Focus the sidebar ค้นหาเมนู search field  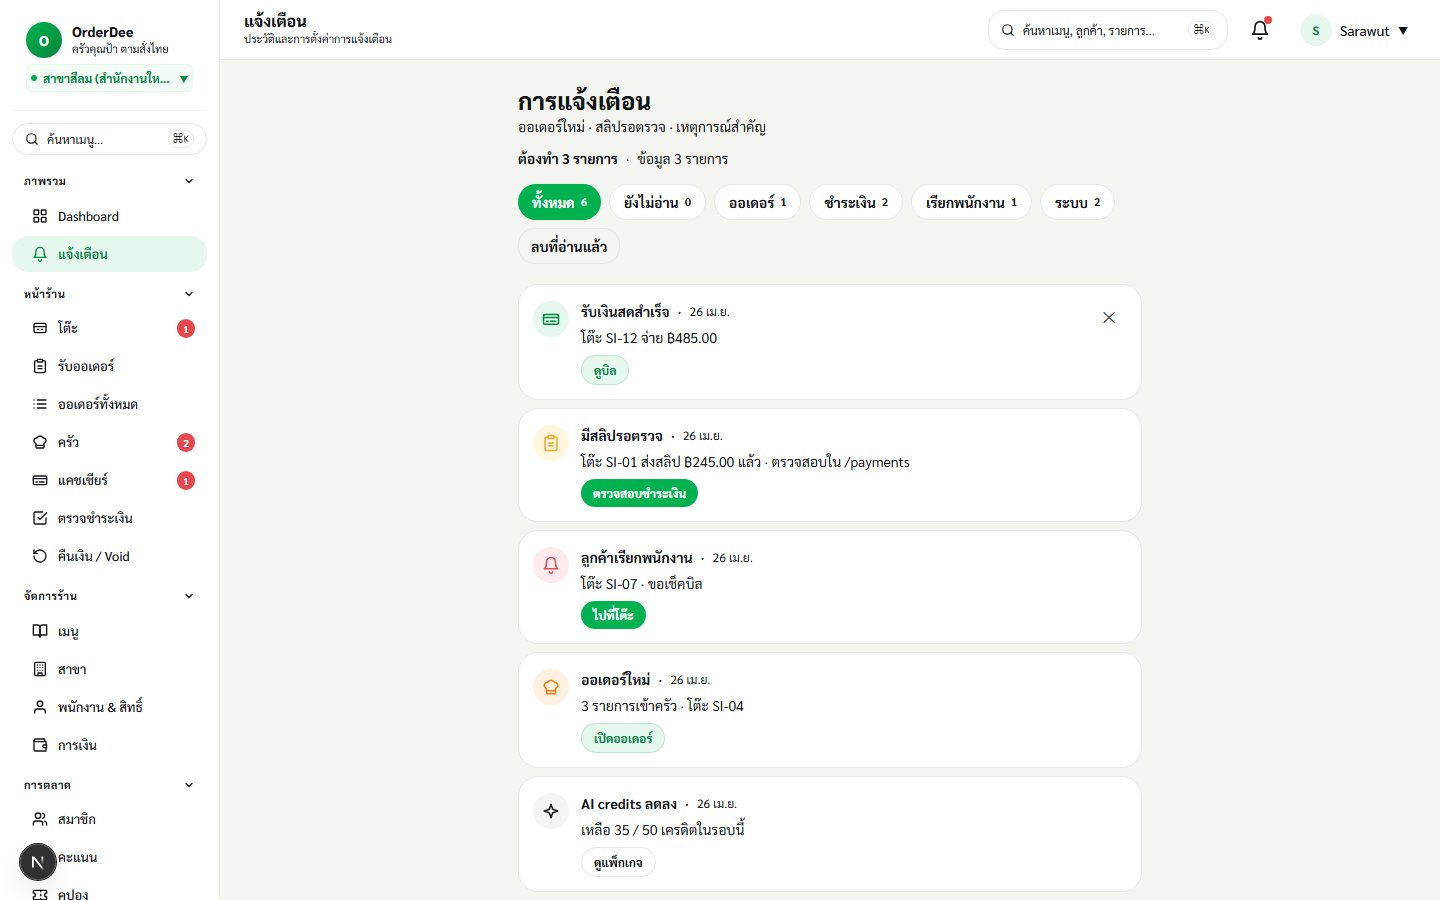click(109, 139)
